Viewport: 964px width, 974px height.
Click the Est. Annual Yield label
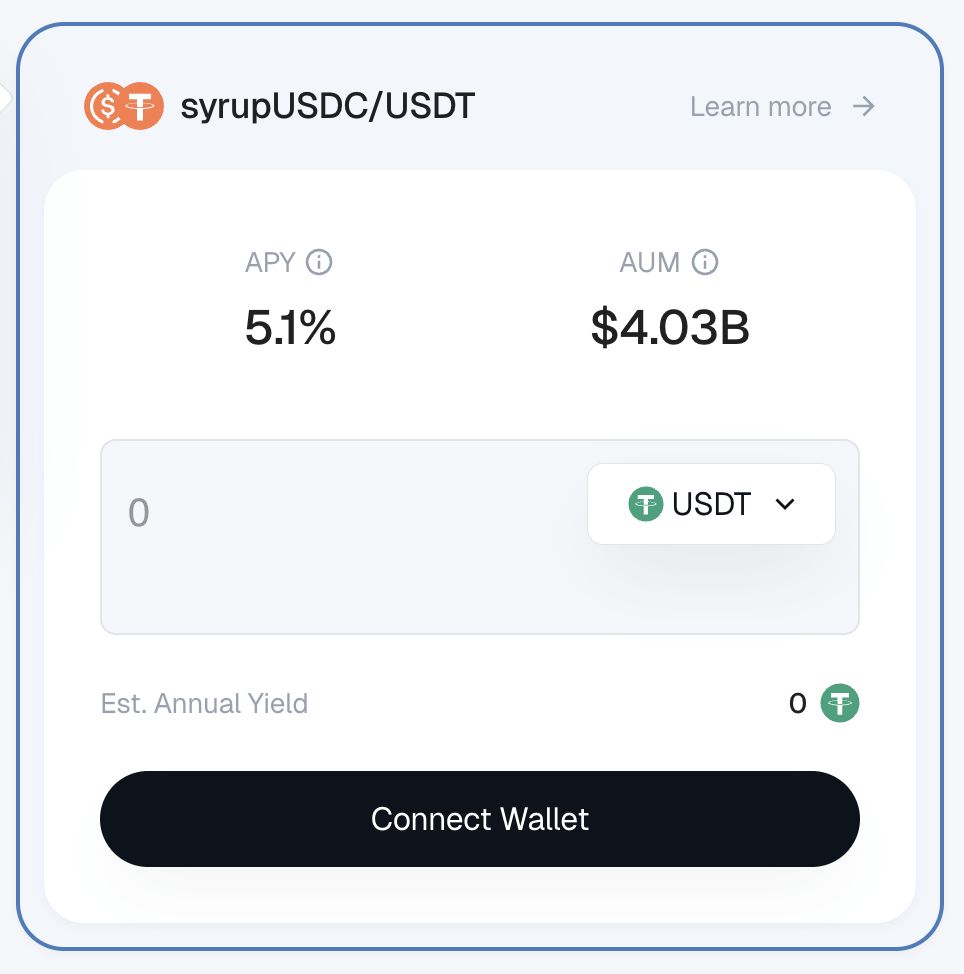[x=204, y=703]
